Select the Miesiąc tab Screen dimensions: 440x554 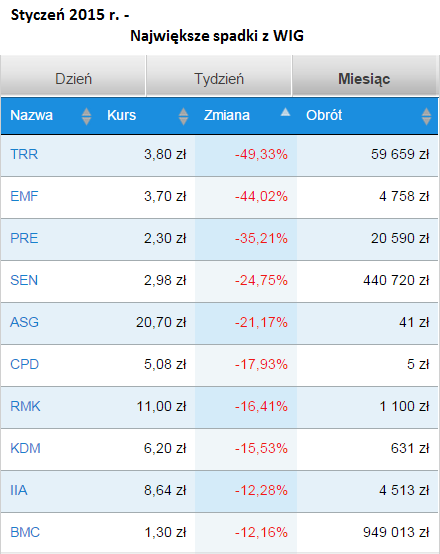click(x=365, y=76)
